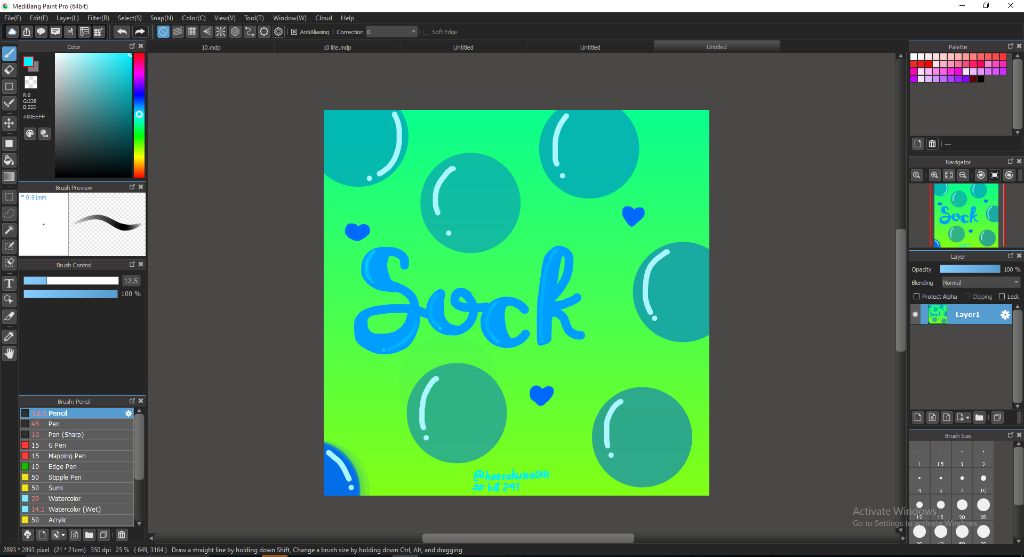
Task: Click the Navigator zoom in icon
Action: pos(935,175)
